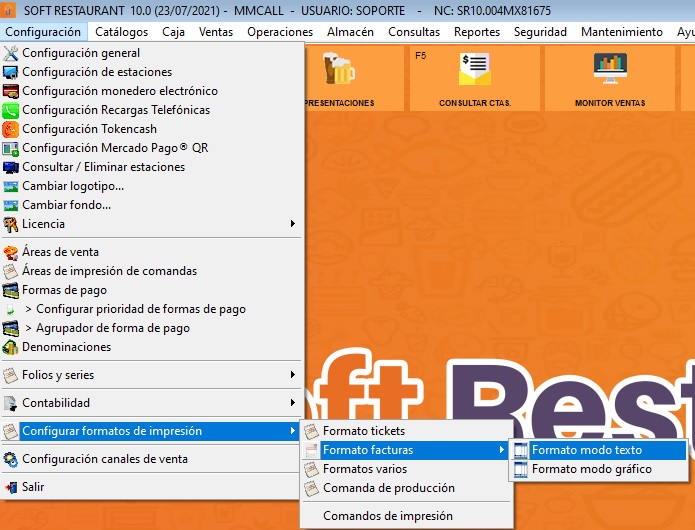Select Formato modo texto
Screen dimensions: 695x530
click(587, 450)
